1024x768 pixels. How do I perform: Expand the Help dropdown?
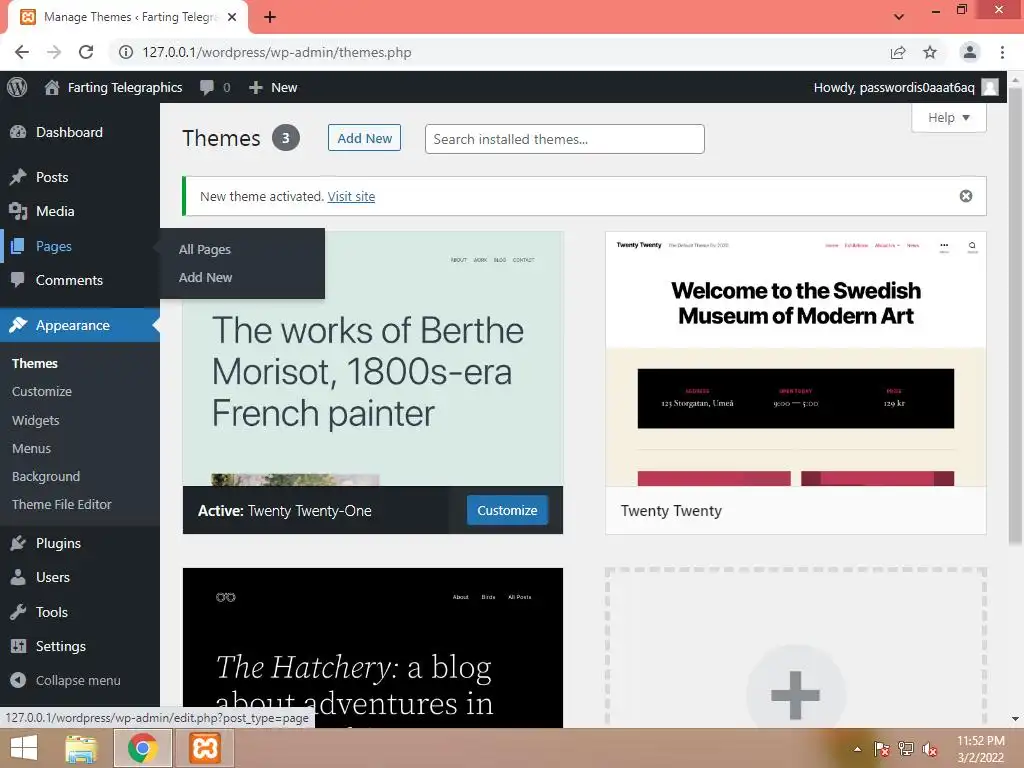[949, 118]
